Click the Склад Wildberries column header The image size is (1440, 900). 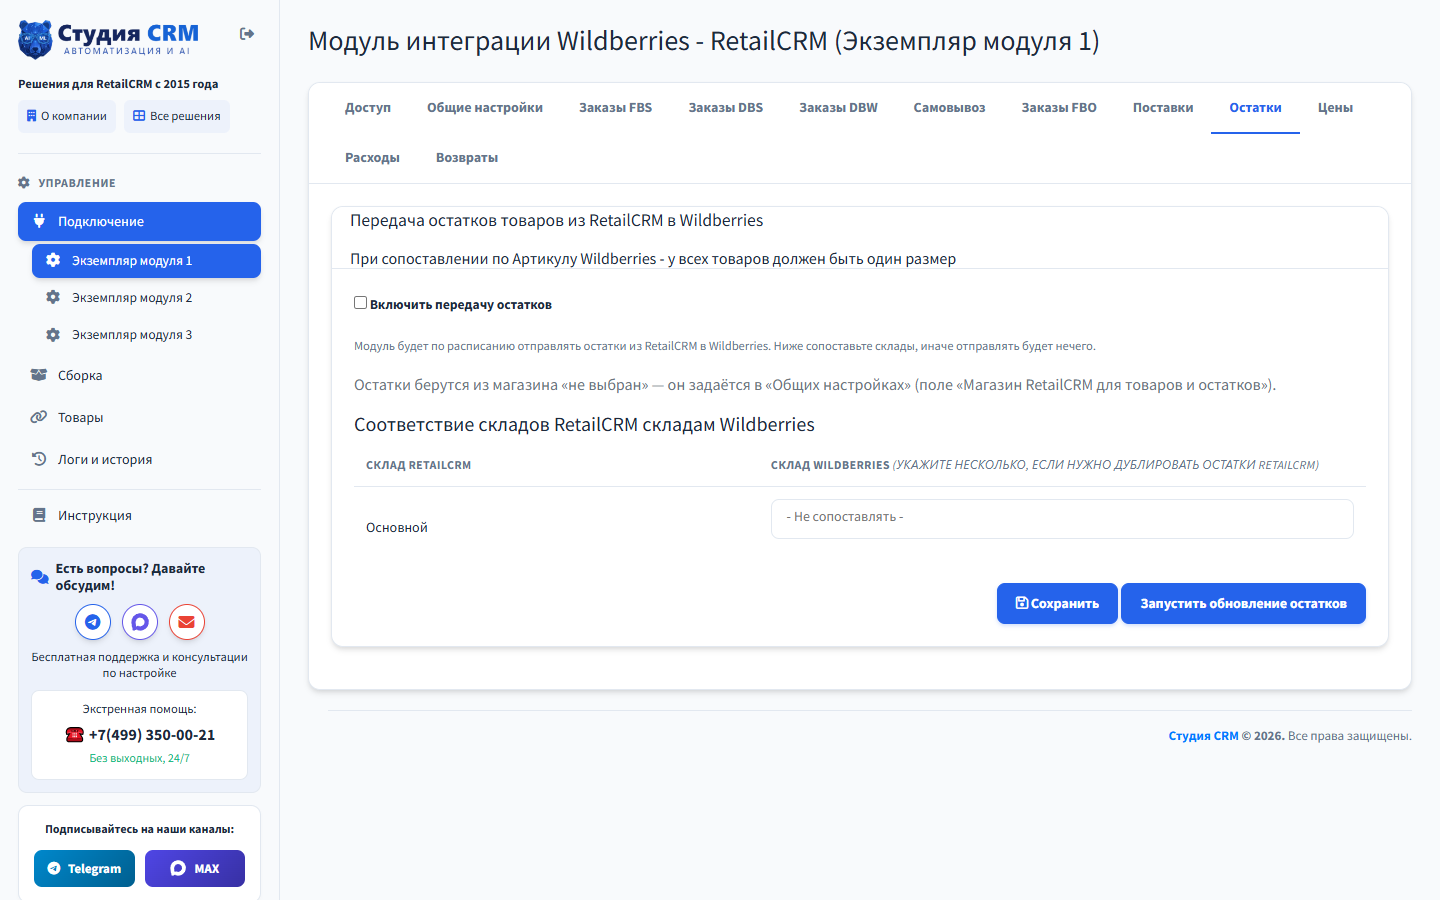[1045, 465]
